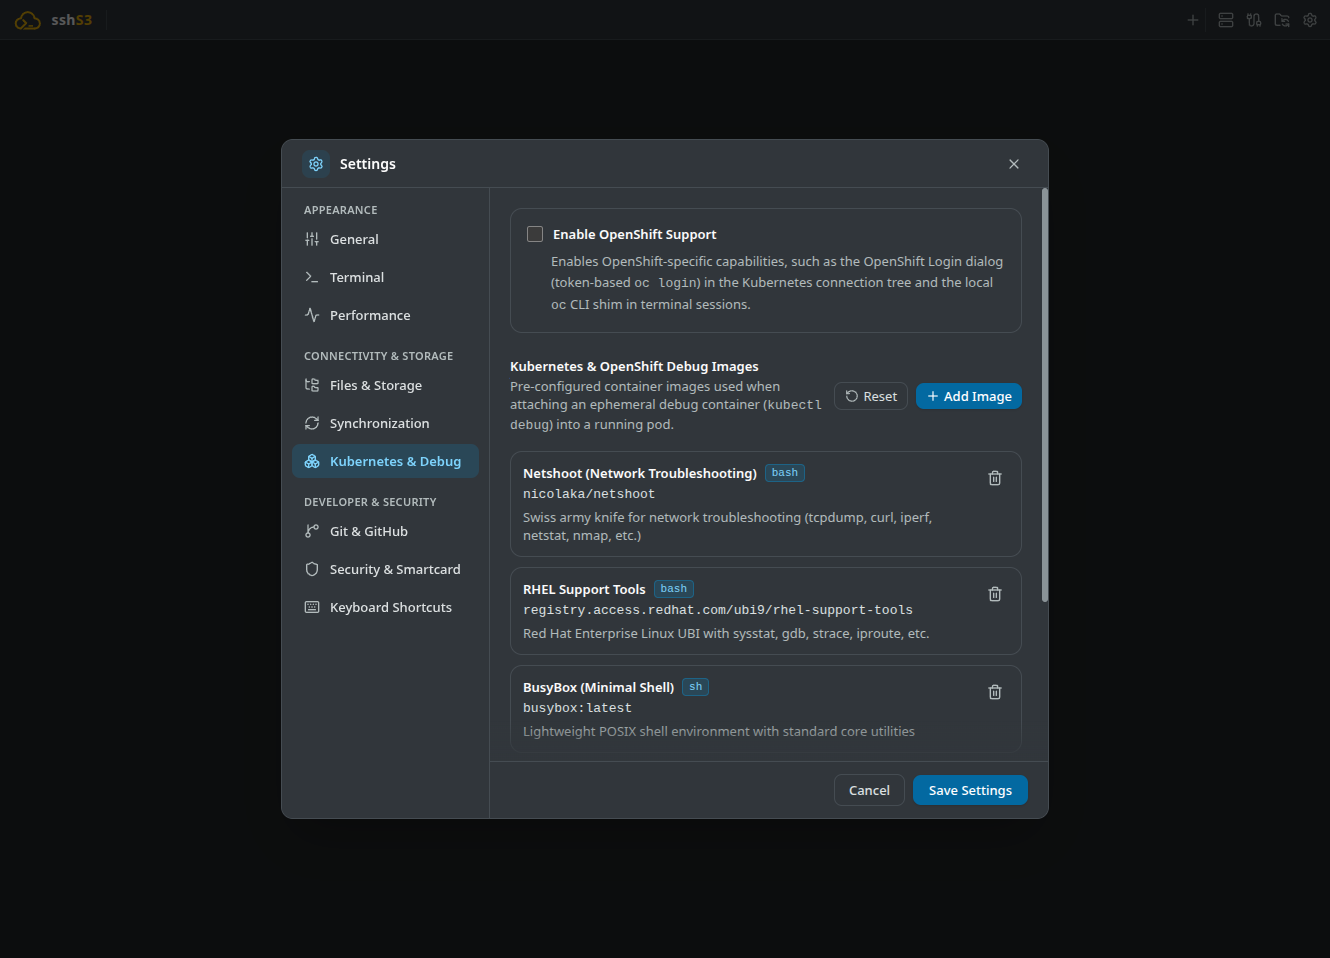1330x958 pixels.
Task: Click the Kubernetes & OpenShift Debug Images heading
Action: coord(634,366)
